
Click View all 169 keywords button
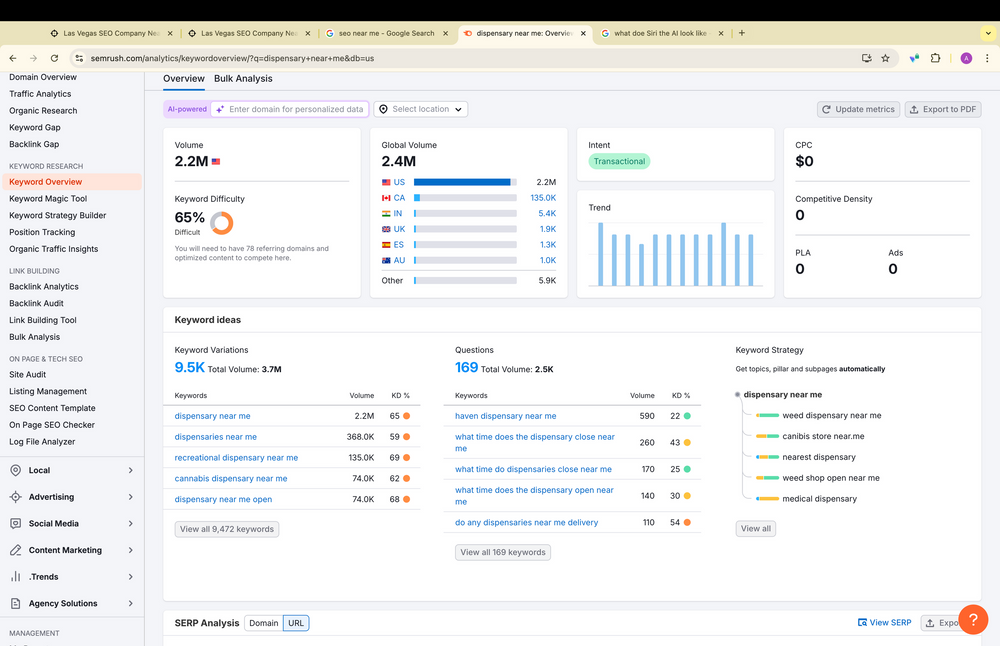[503, 552]
